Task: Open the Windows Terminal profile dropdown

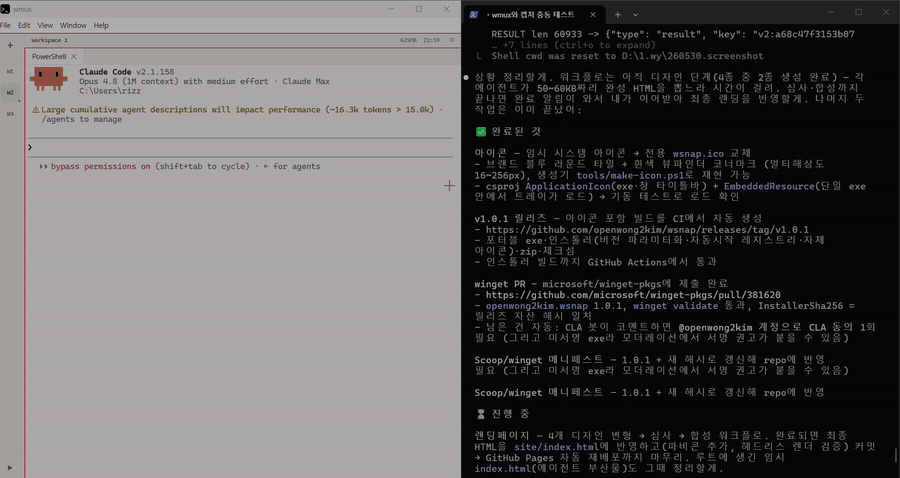Action: pyautogui.click(x=635, y=14)
